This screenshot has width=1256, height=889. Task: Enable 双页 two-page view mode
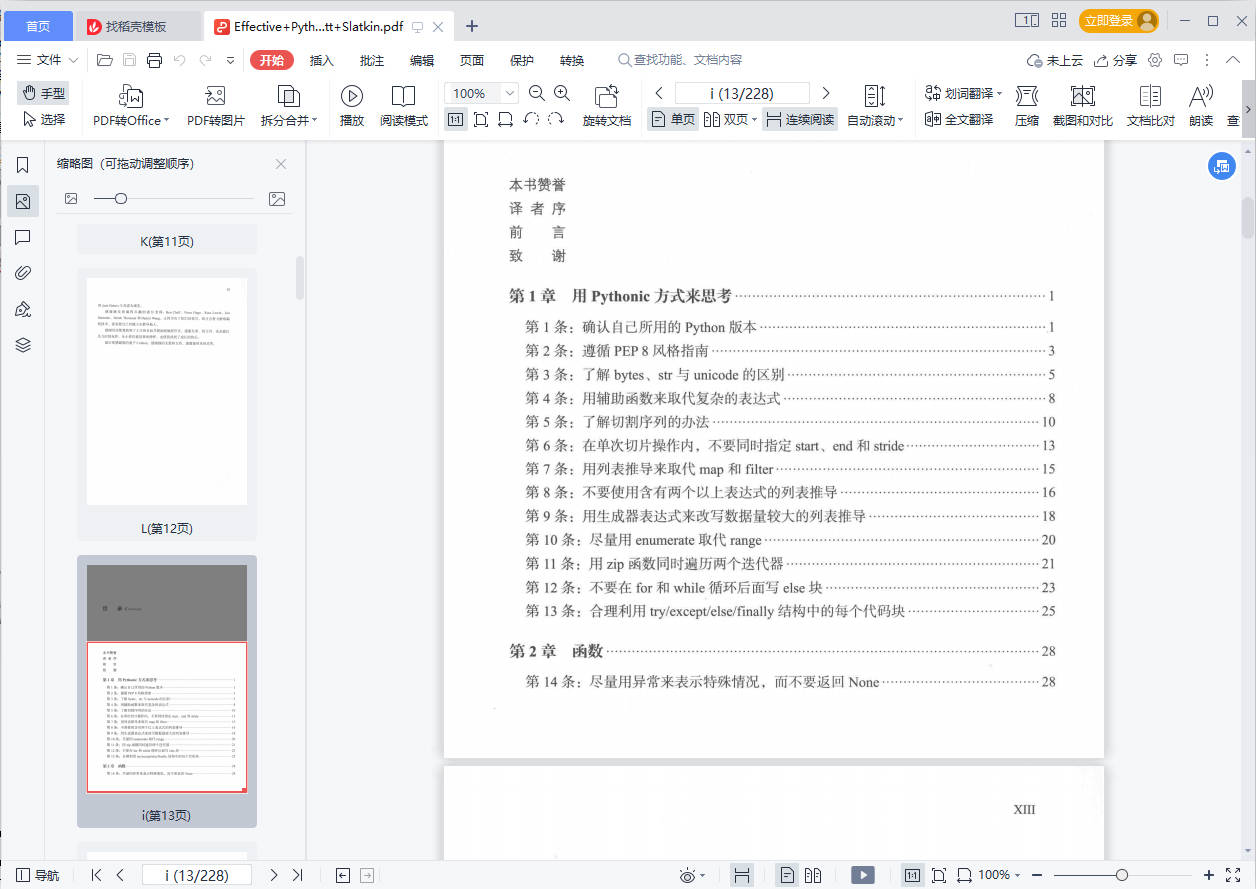730,120
